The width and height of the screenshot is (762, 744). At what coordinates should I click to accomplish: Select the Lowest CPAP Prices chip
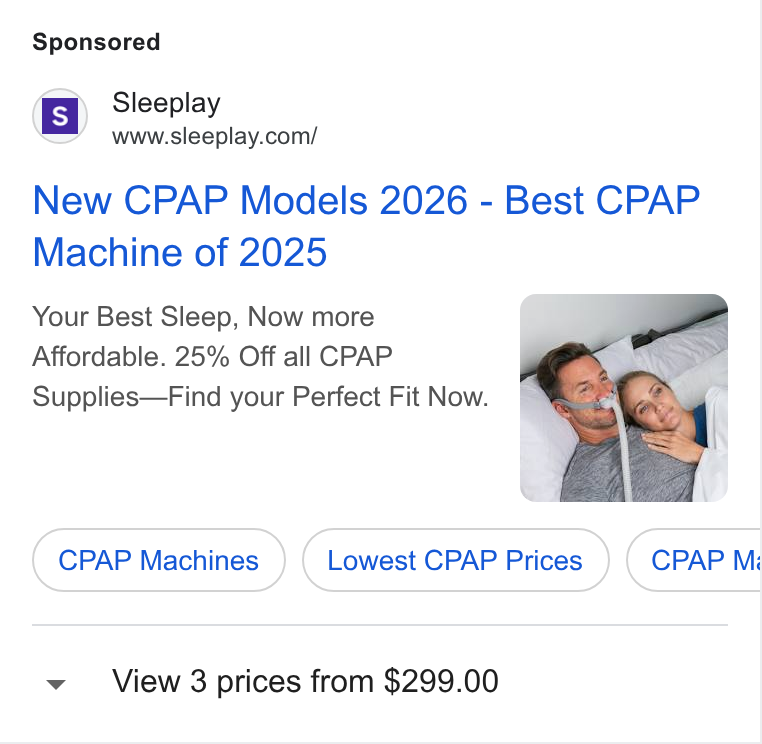click(x=455, y=560)
